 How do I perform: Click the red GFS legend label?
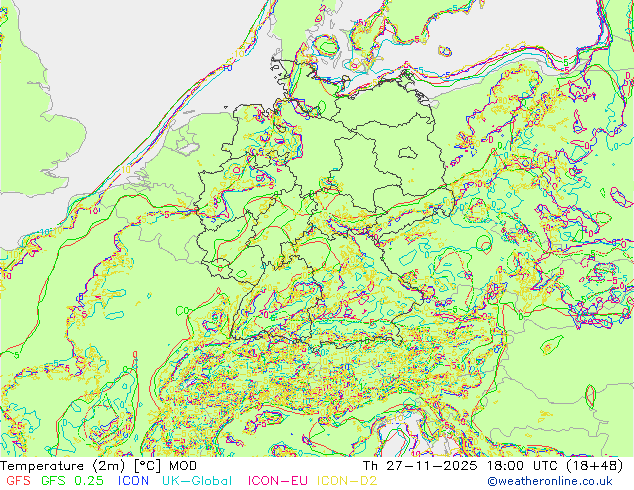coord(18,481)
